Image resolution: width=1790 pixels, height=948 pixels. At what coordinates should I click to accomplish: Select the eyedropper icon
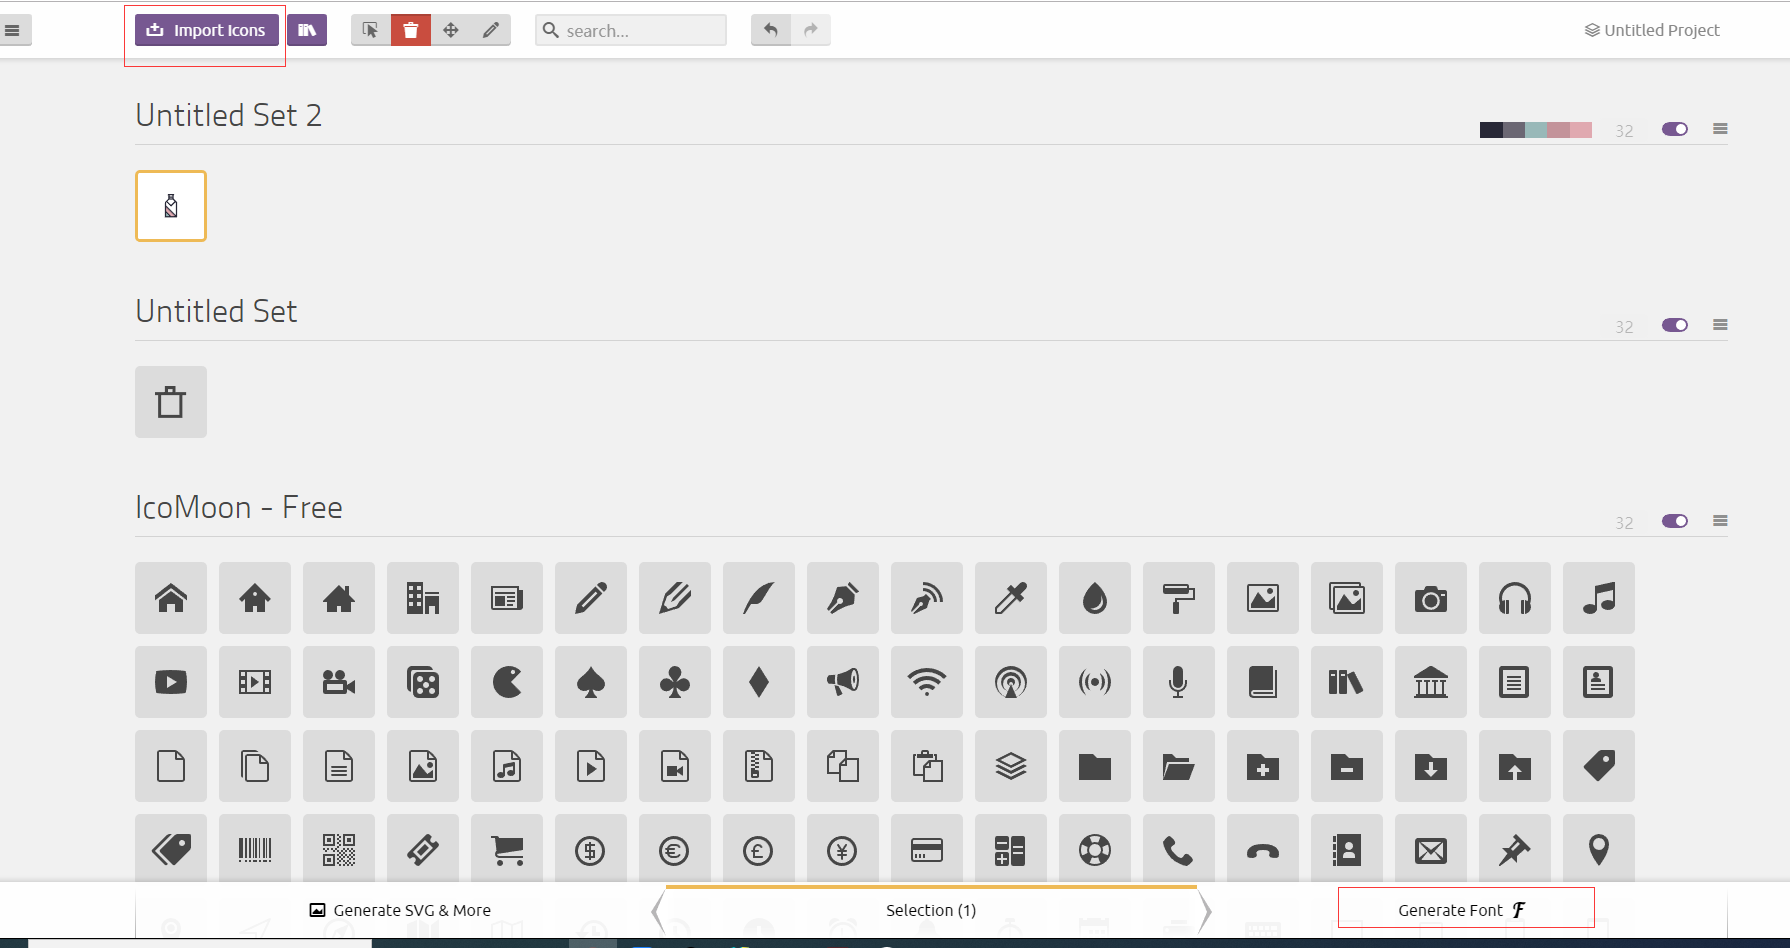(x=1011, y=598)
